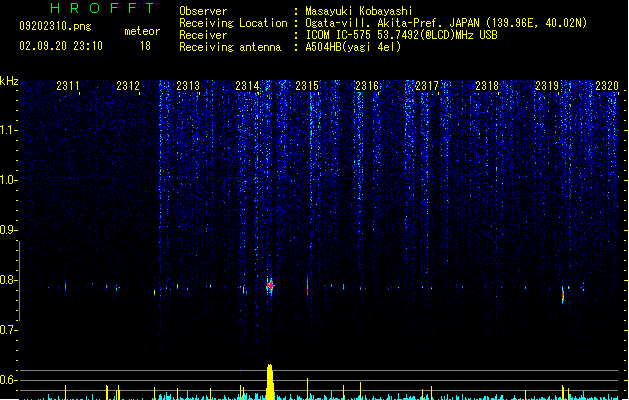The width and height of the screenshot is (629, 400).
Task: Click the 2317 time marker
Action: (x=427, y=86)
